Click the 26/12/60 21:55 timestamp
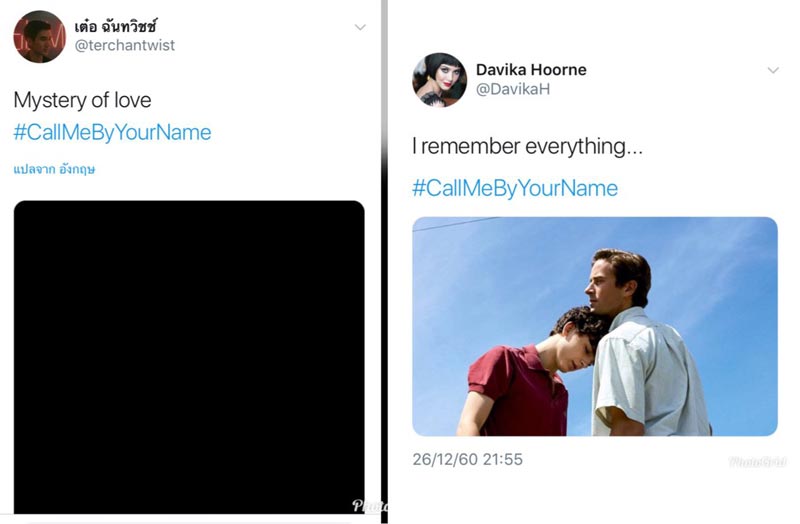Screen dimensions: 800x524 pos(467,459)
